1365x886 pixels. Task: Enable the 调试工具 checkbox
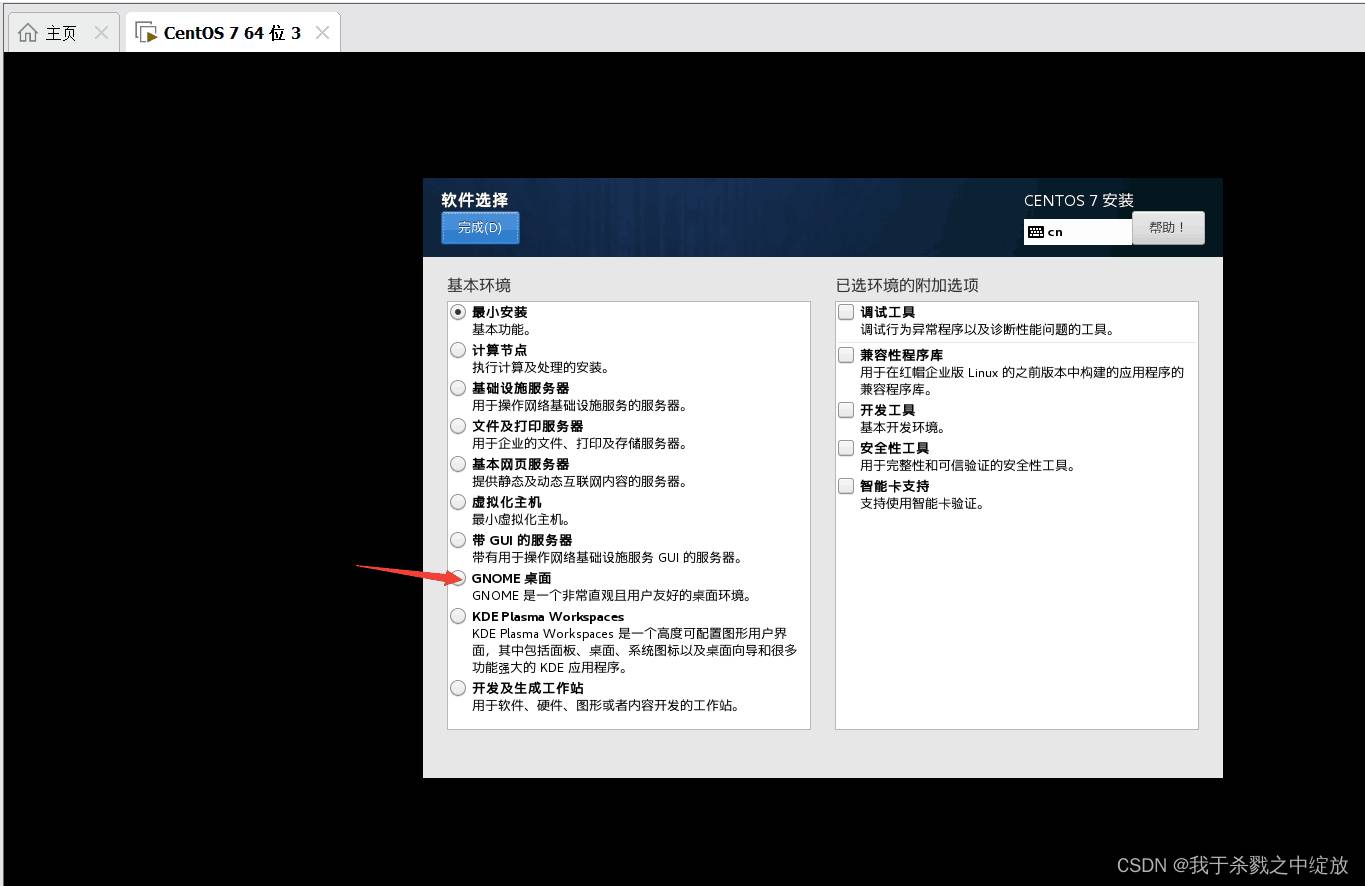click(x=846, y=312)
